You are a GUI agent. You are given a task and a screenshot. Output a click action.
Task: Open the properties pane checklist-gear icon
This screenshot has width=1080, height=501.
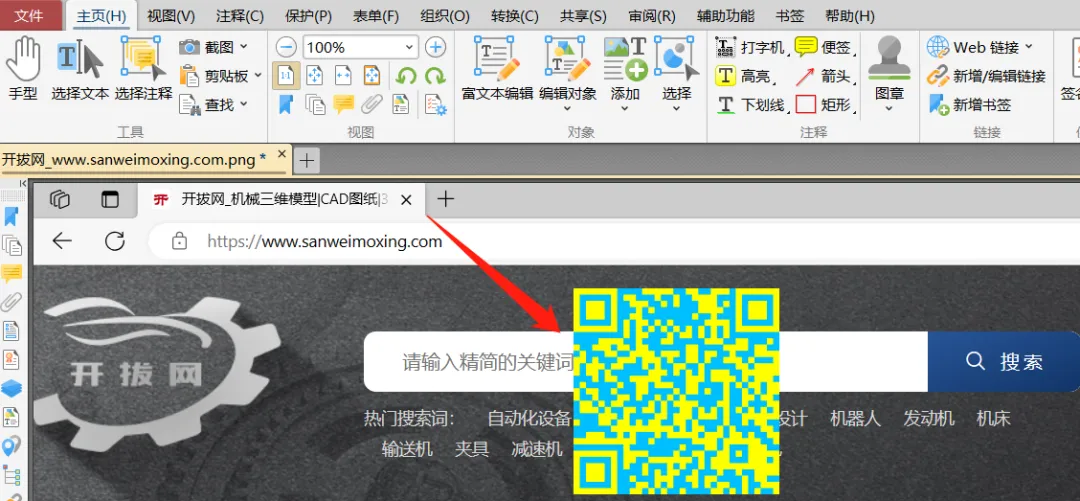pyautogui.click(x=435, y=105)
